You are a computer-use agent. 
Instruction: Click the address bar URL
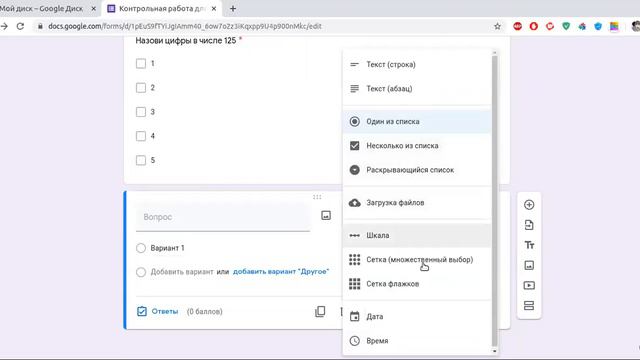click(185, 26)
